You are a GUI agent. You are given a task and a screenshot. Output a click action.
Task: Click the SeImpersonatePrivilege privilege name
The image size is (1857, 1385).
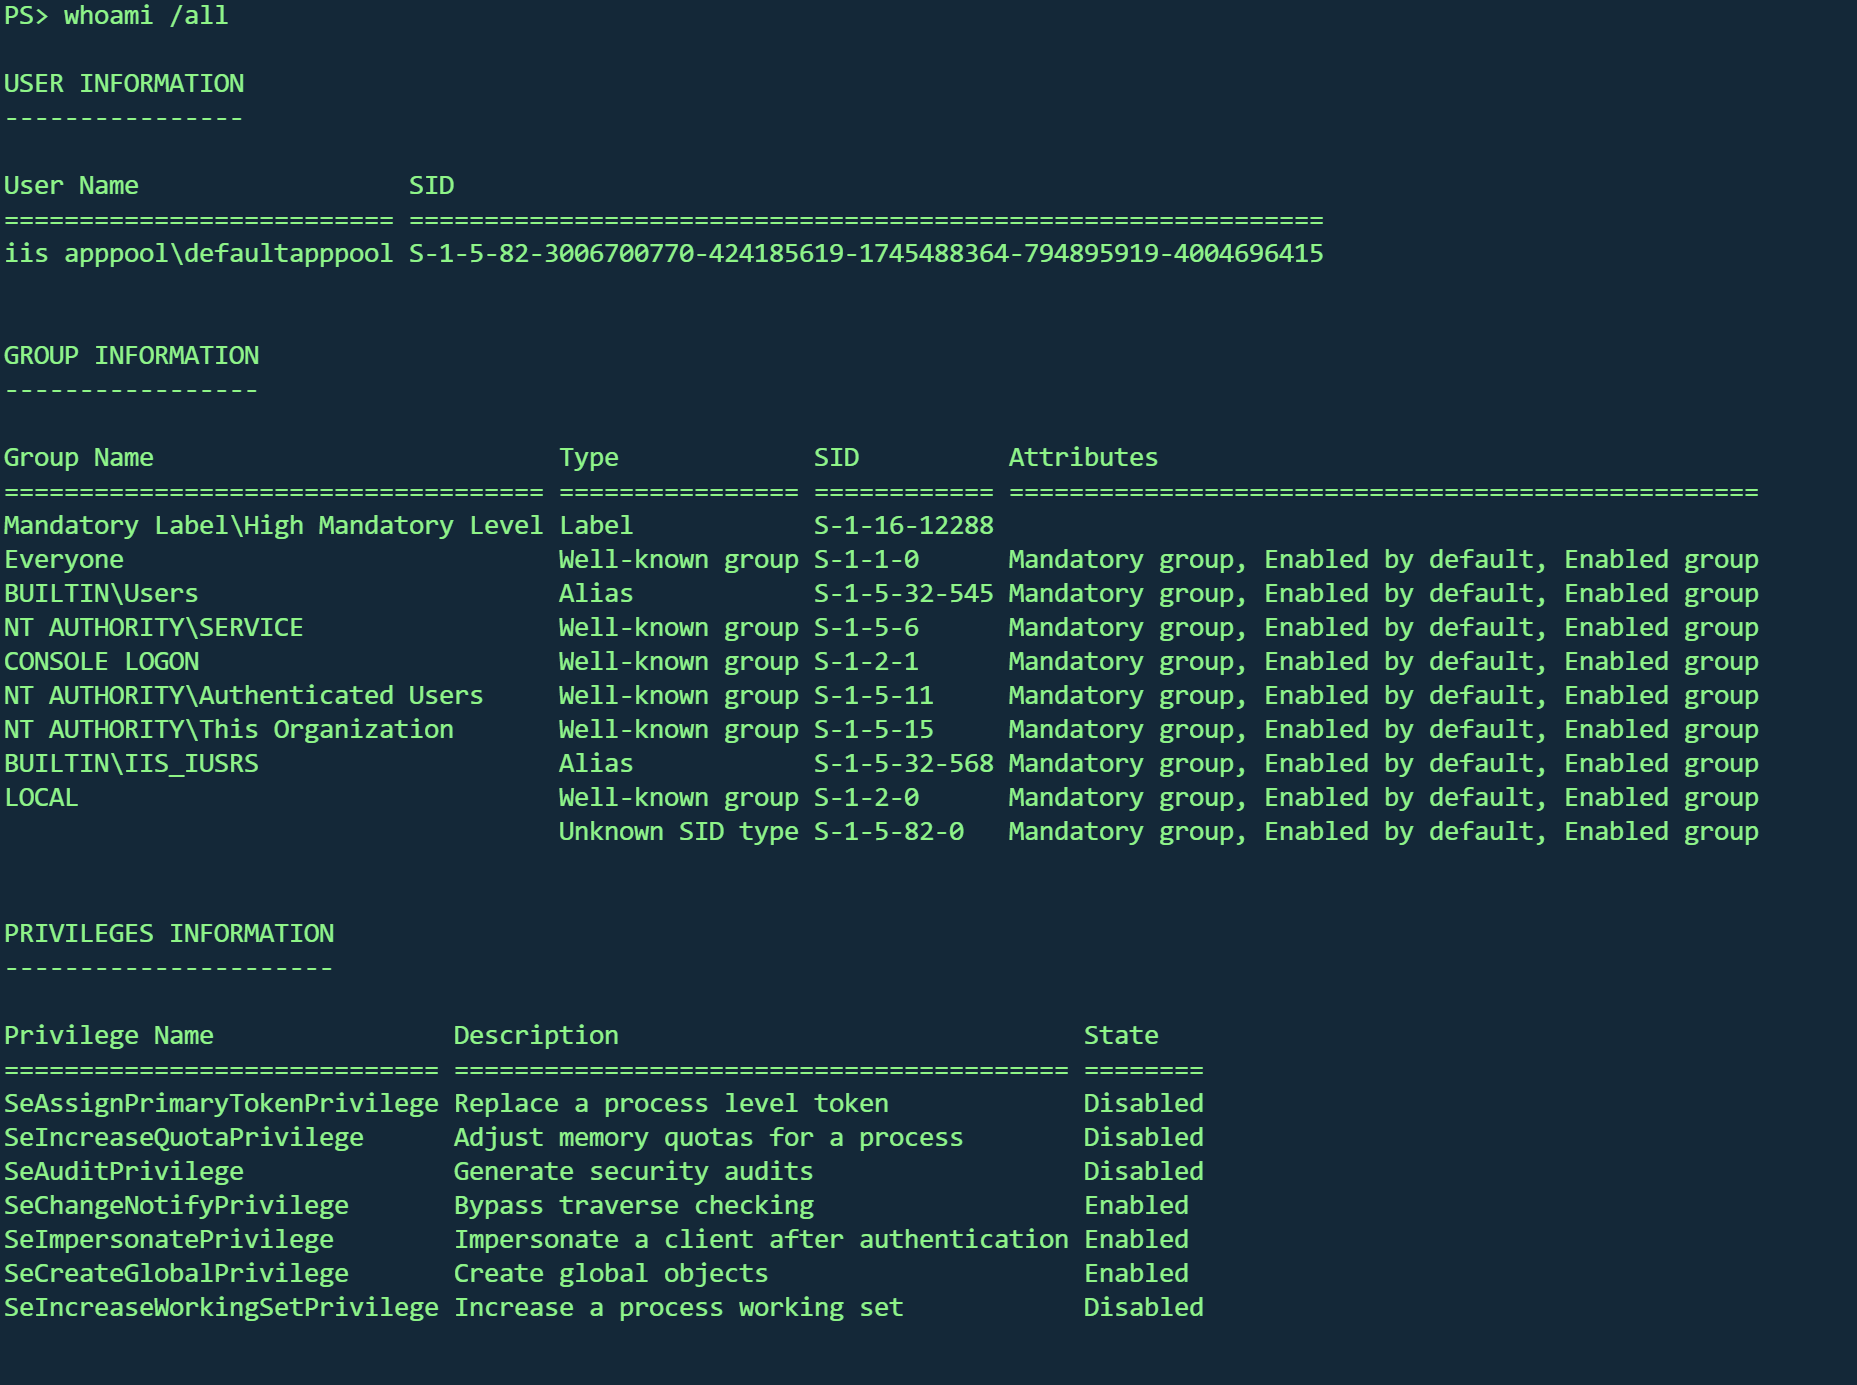coord(169,1240)
